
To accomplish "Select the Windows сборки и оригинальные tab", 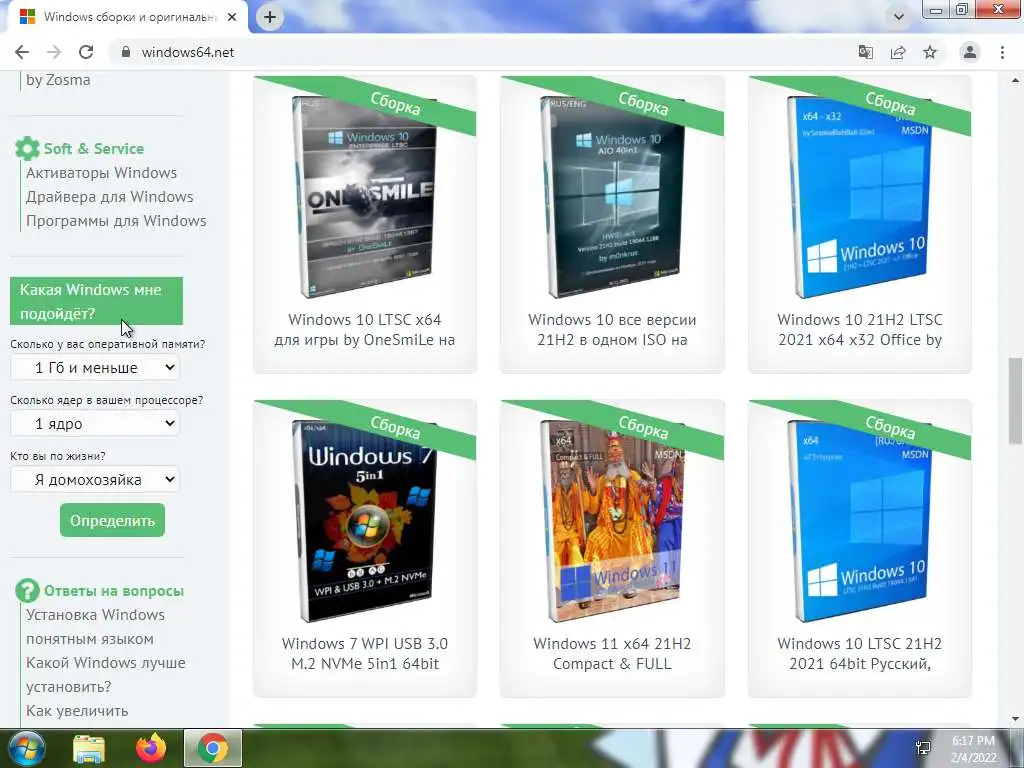I will (x=127, y=17).
